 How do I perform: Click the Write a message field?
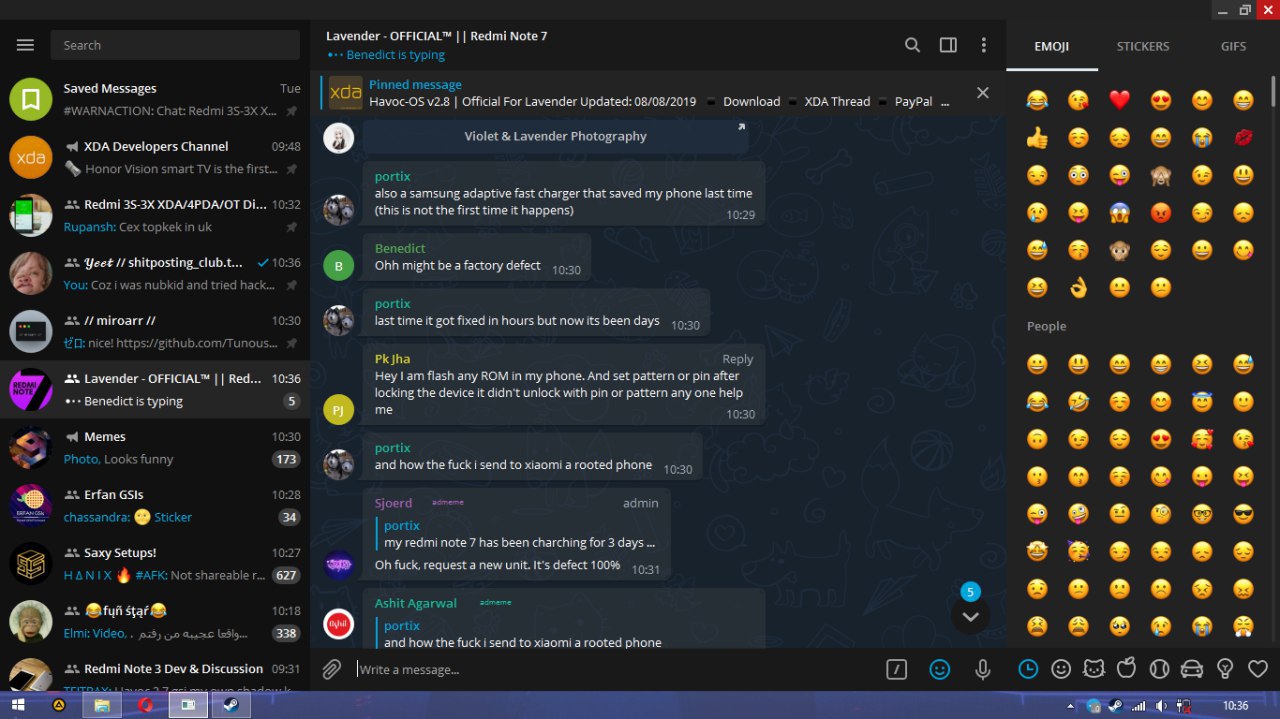point(615,670)
